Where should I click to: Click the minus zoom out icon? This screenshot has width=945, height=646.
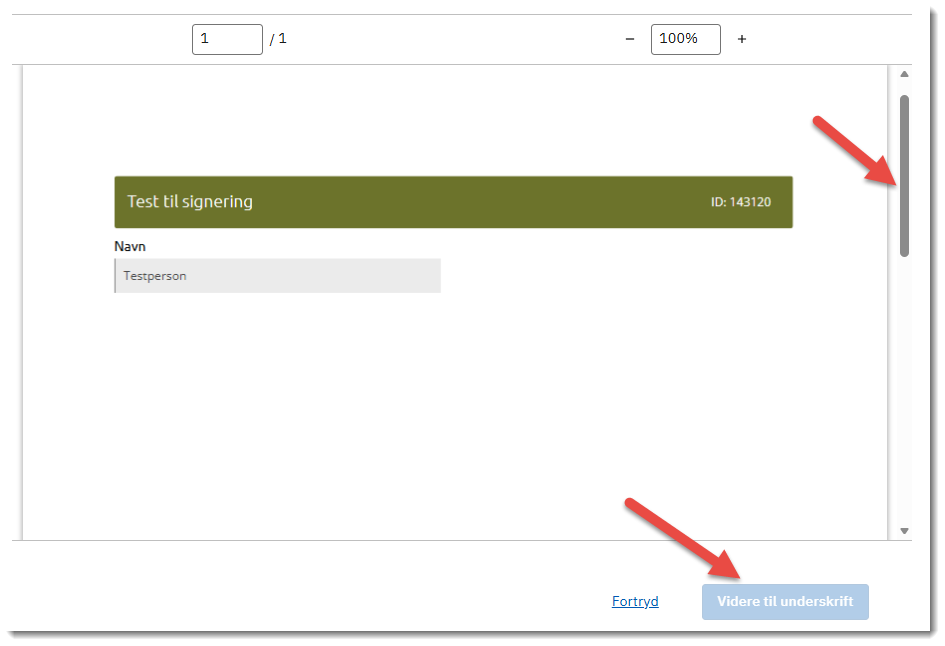[x=630, y=39]
